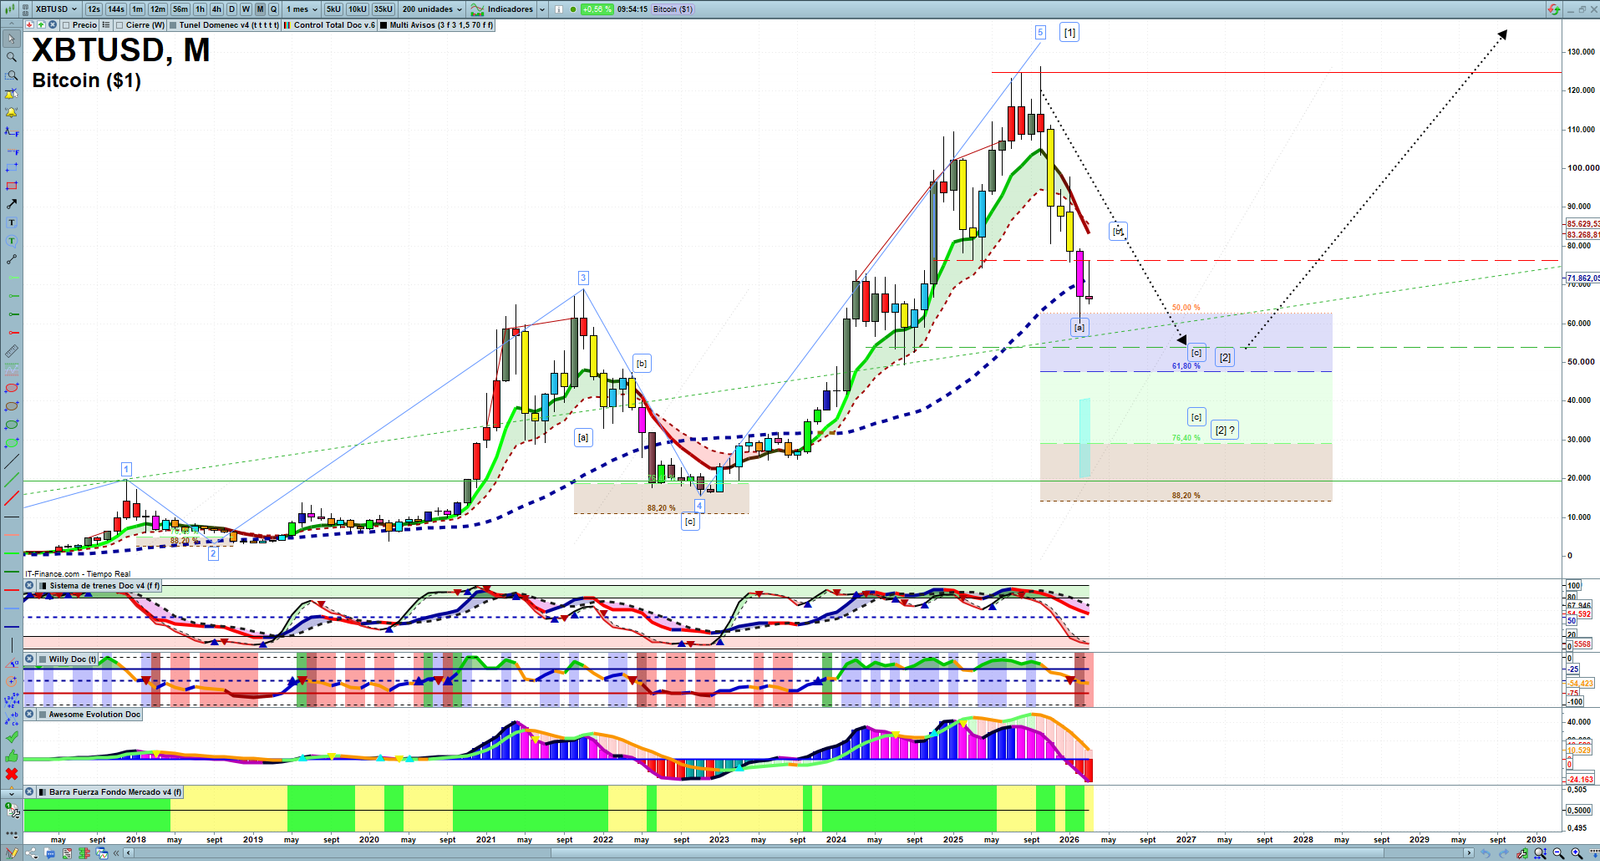
Task: Open the Control Total Doc v.6 label
Action: point(334,25)
